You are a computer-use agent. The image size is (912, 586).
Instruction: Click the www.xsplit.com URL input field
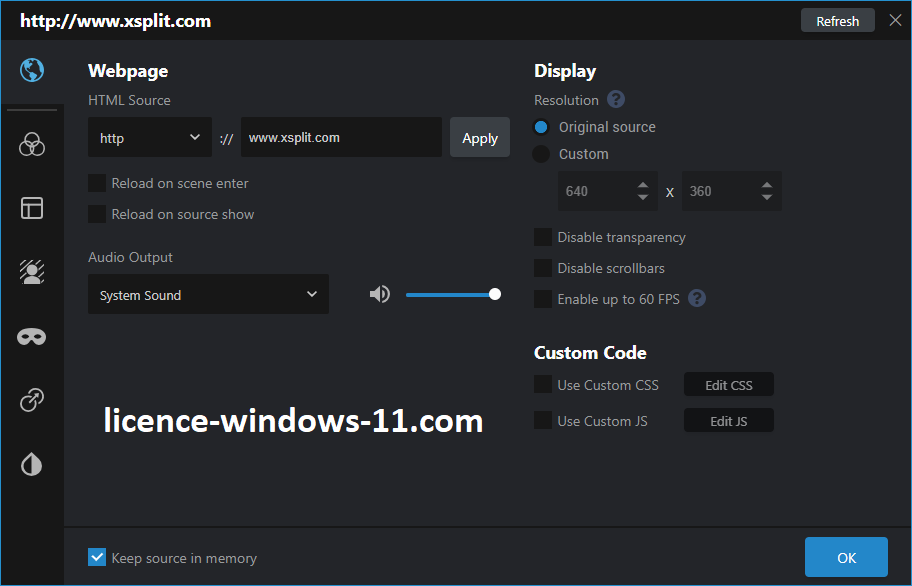pyautogui.click(x=340, y=138)
